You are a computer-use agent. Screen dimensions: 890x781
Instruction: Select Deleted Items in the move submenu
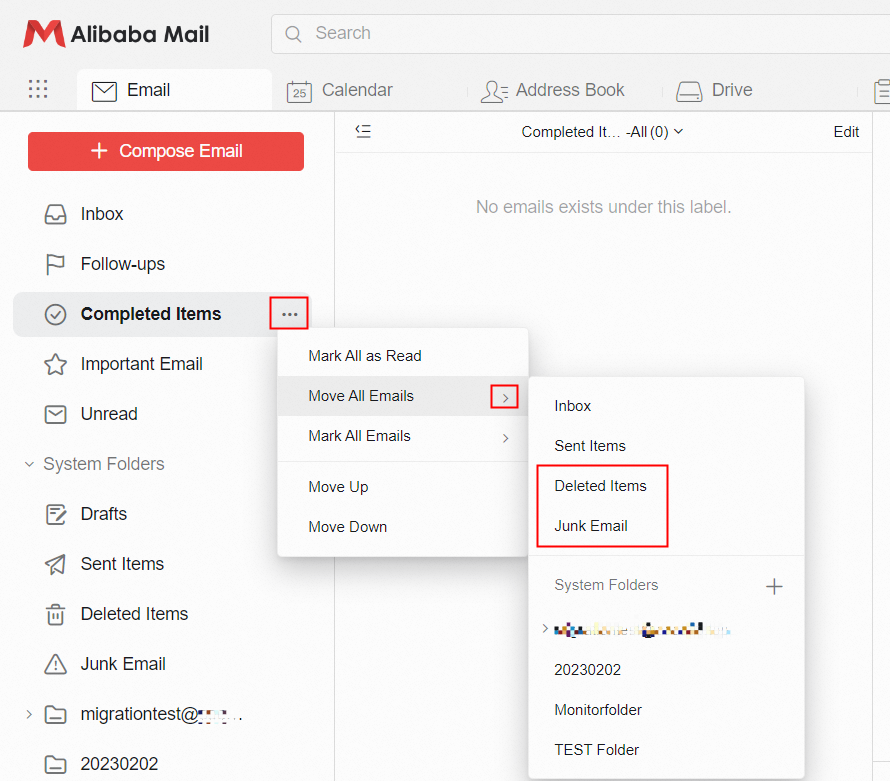pos(600,485)
